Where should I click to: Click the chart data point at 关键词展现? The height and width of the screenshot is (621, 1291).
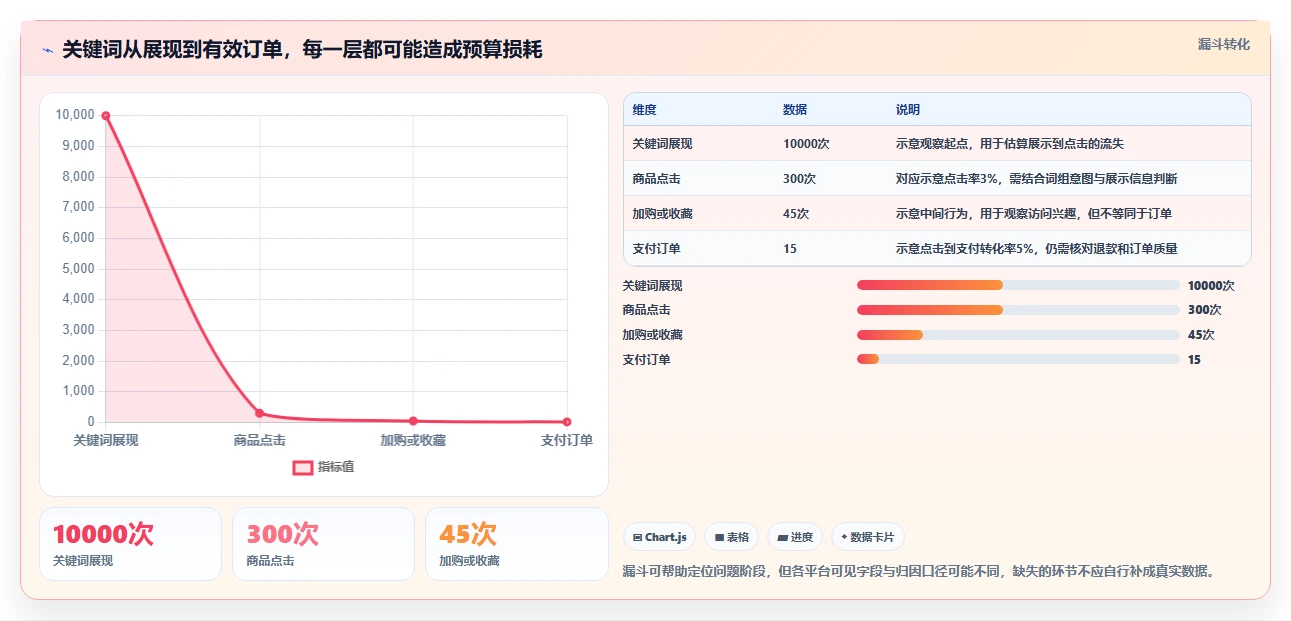[x=106, y=116]
